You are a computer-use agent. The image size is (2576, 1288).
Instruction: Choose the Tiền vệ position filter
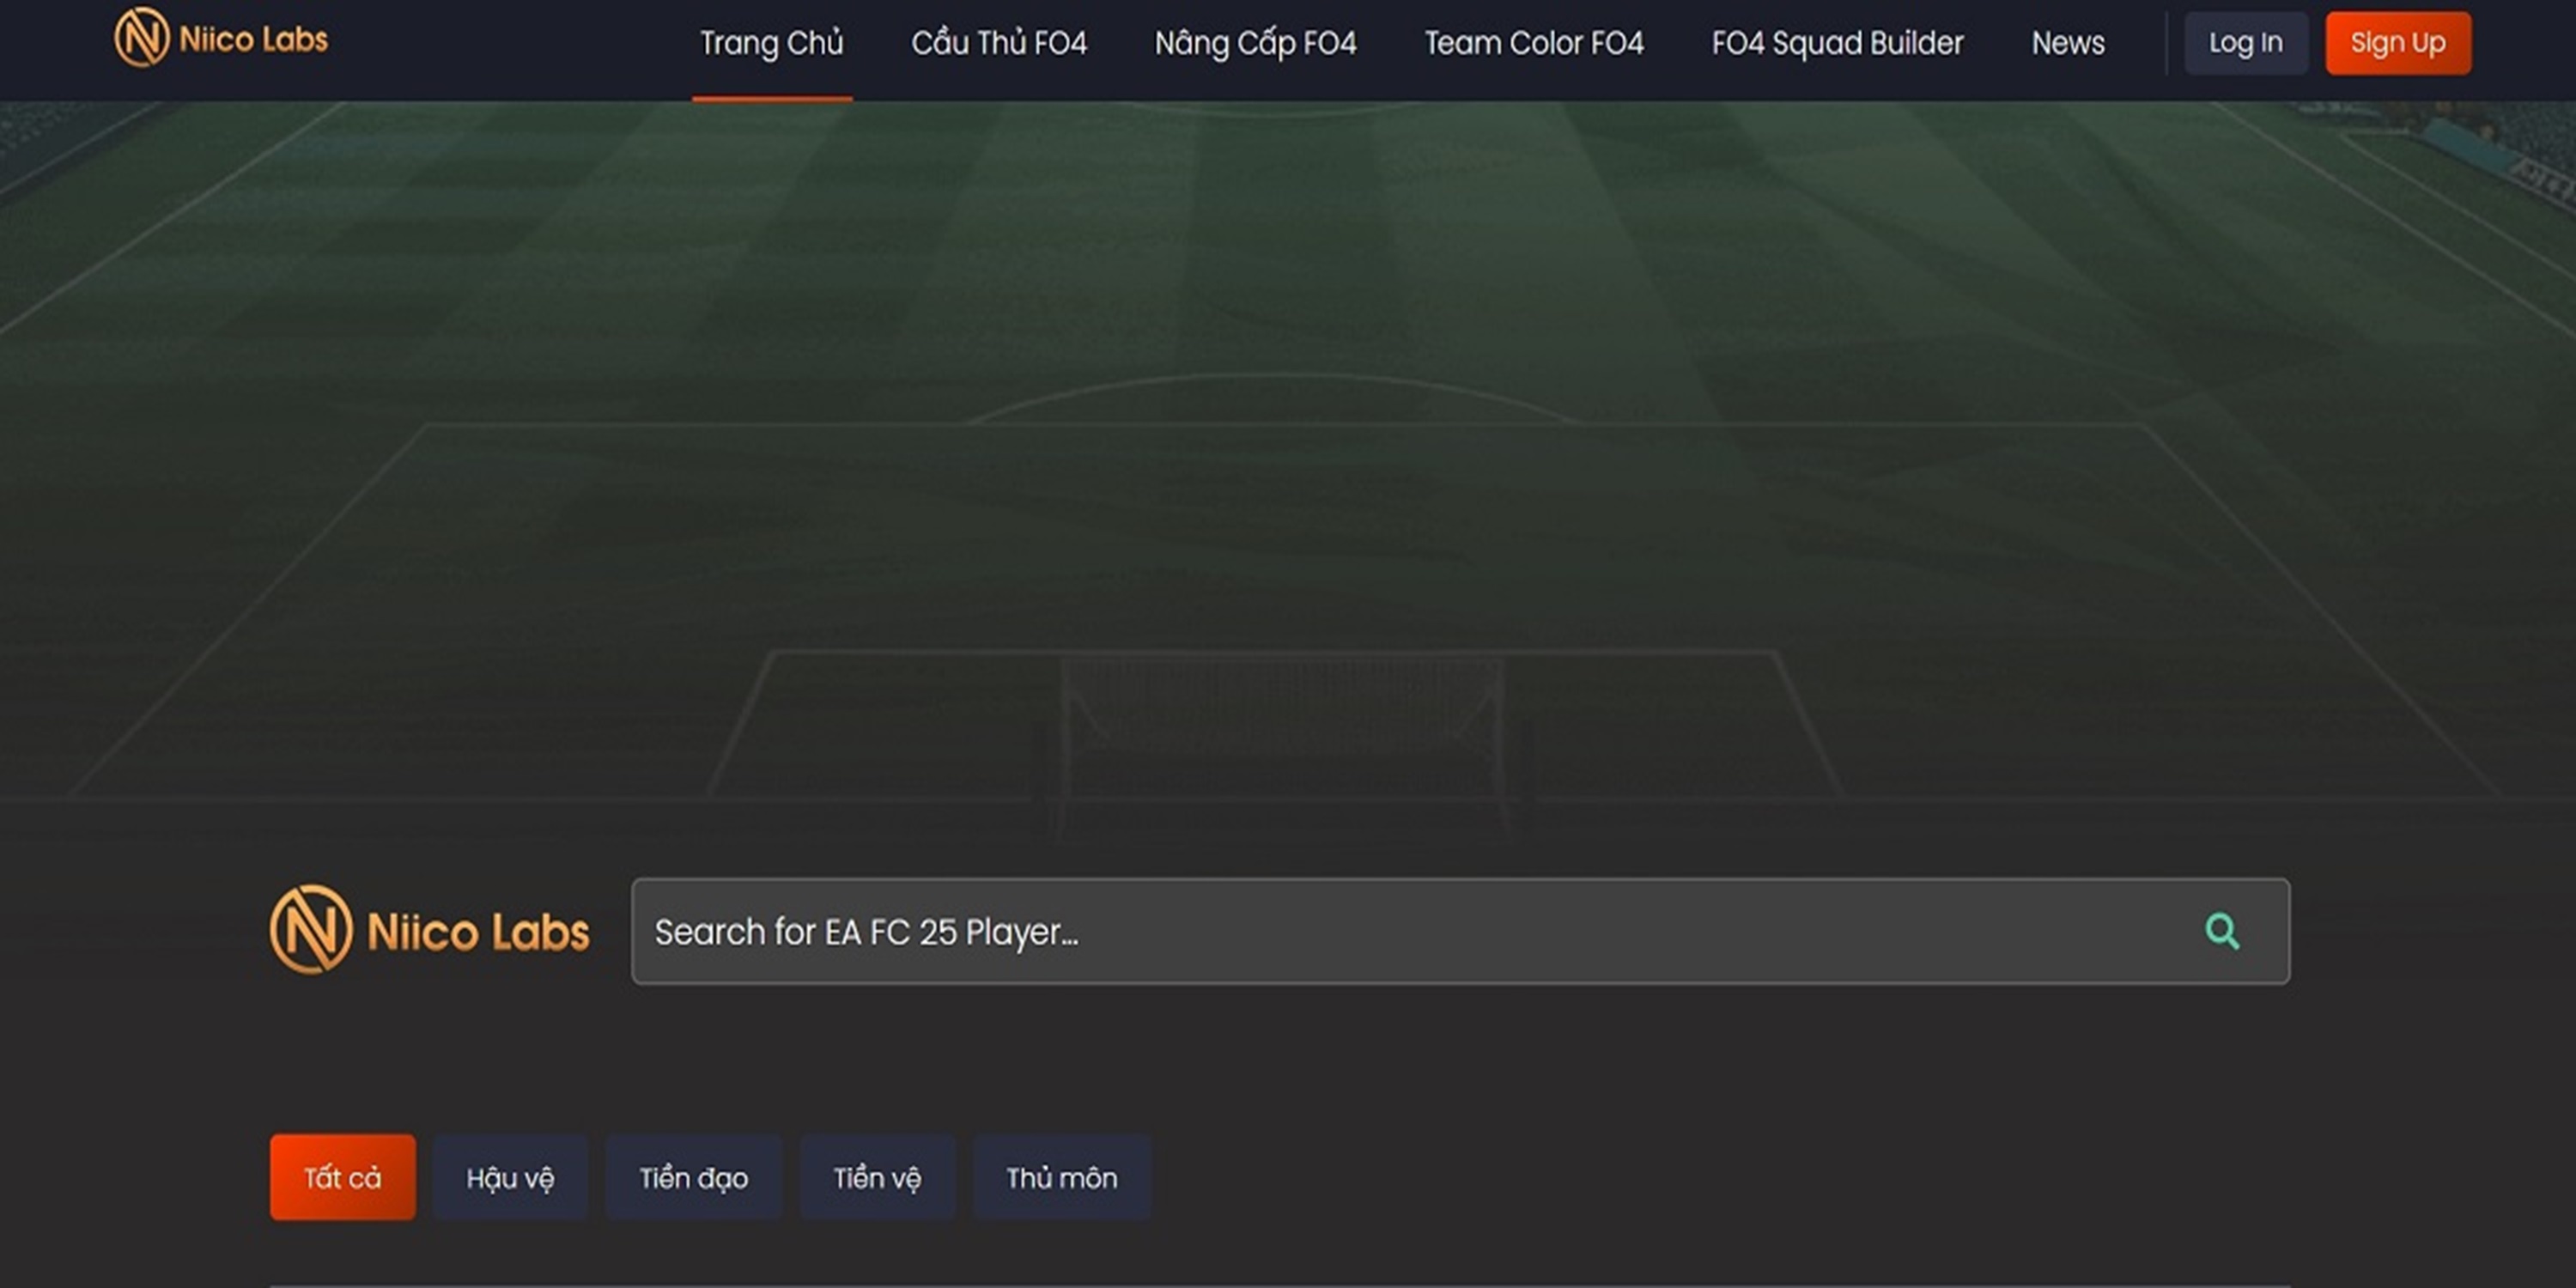877,1177
